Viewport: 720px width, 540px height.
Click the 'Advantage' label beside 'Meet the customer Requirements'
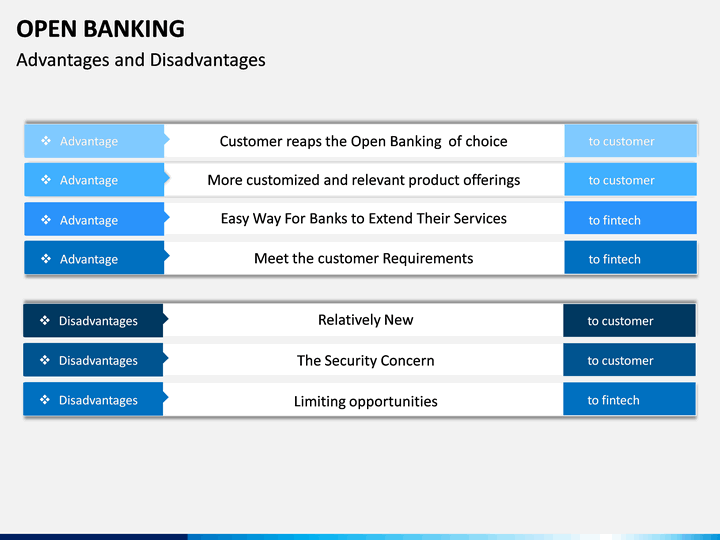[89, 259]
